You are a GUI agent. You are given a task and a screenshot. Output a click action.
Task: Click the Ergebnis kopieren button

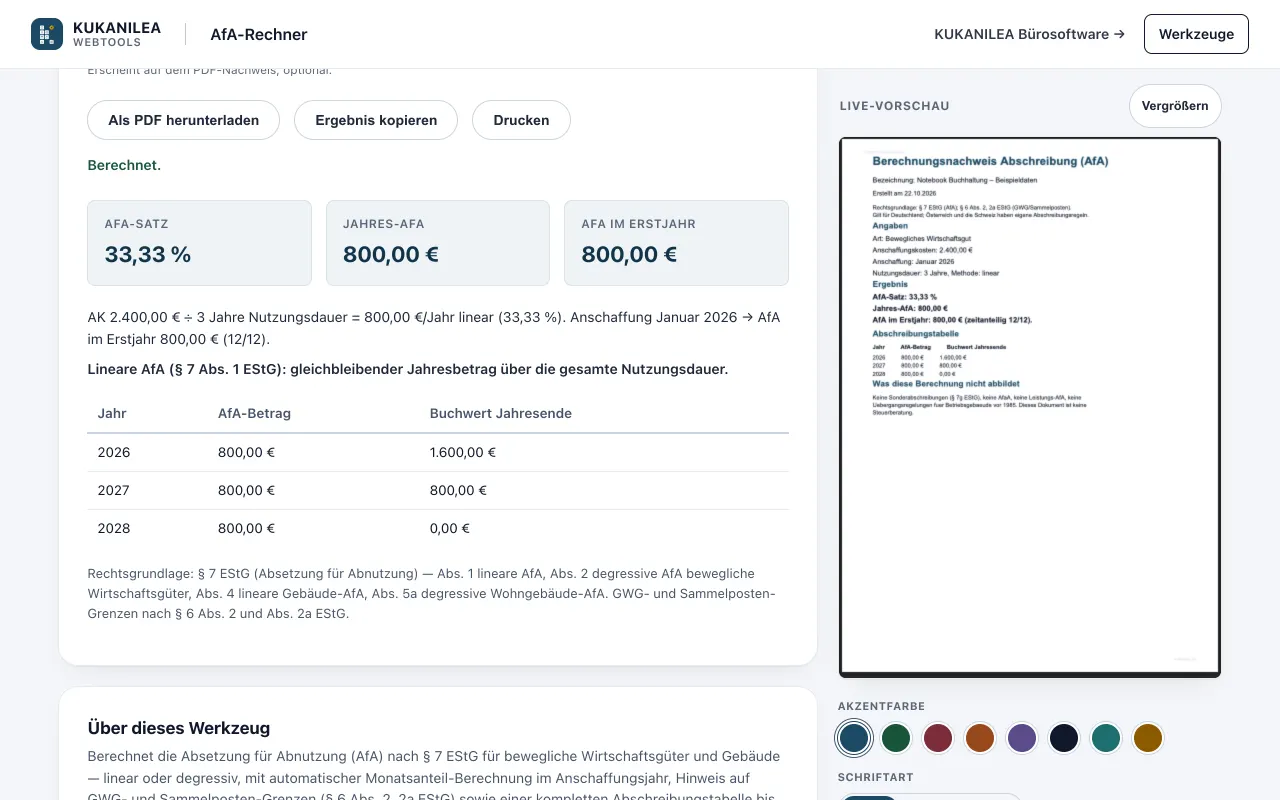coord(376,120)
